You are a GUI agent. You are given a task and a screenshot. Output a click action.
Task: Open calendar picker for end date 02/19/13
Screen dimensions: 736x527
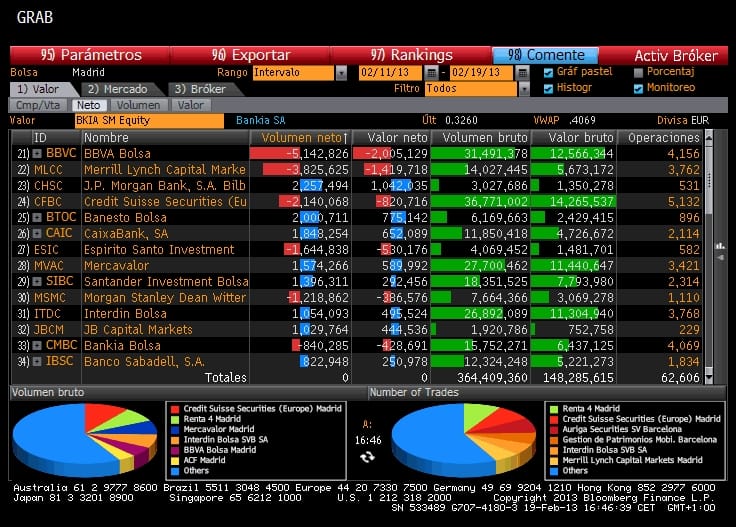pyautogui.click(x=522, y=72)
